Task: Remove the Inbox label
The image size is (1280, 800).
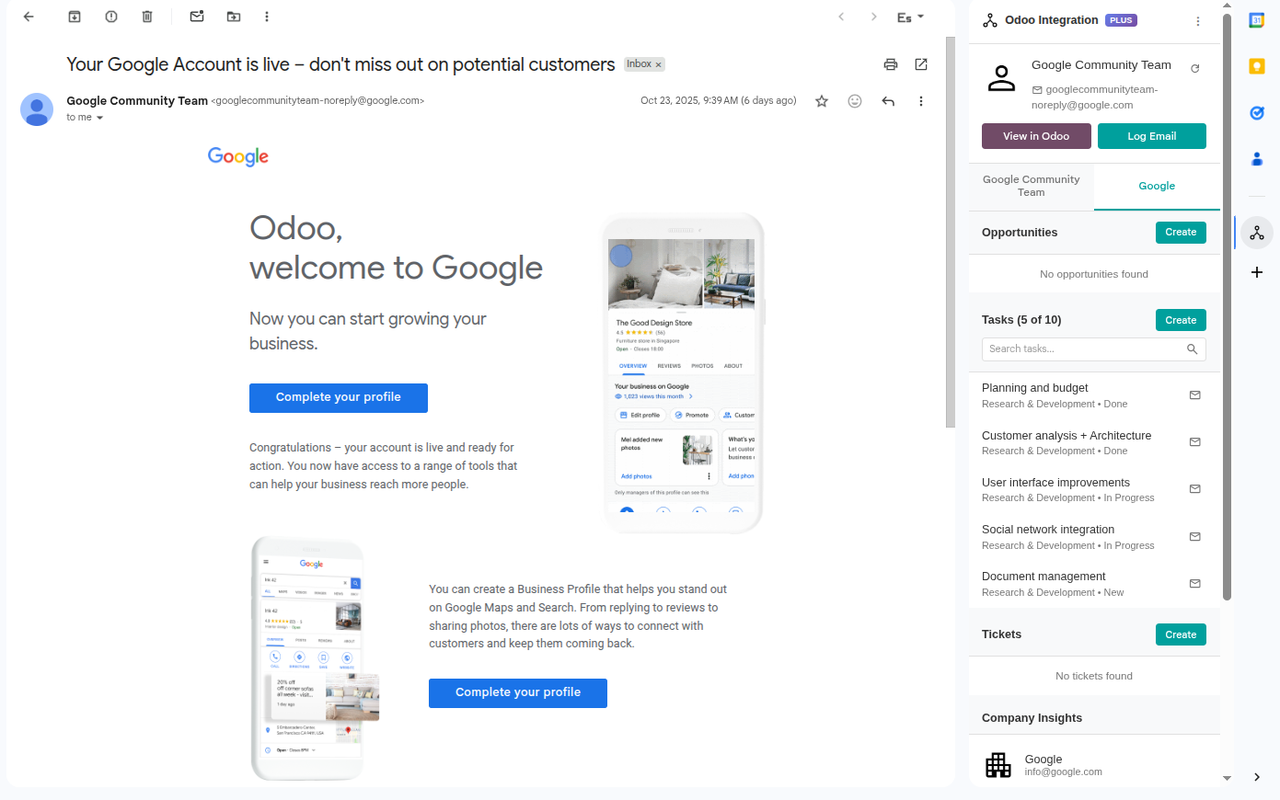Action: click(x=659, y=65)
